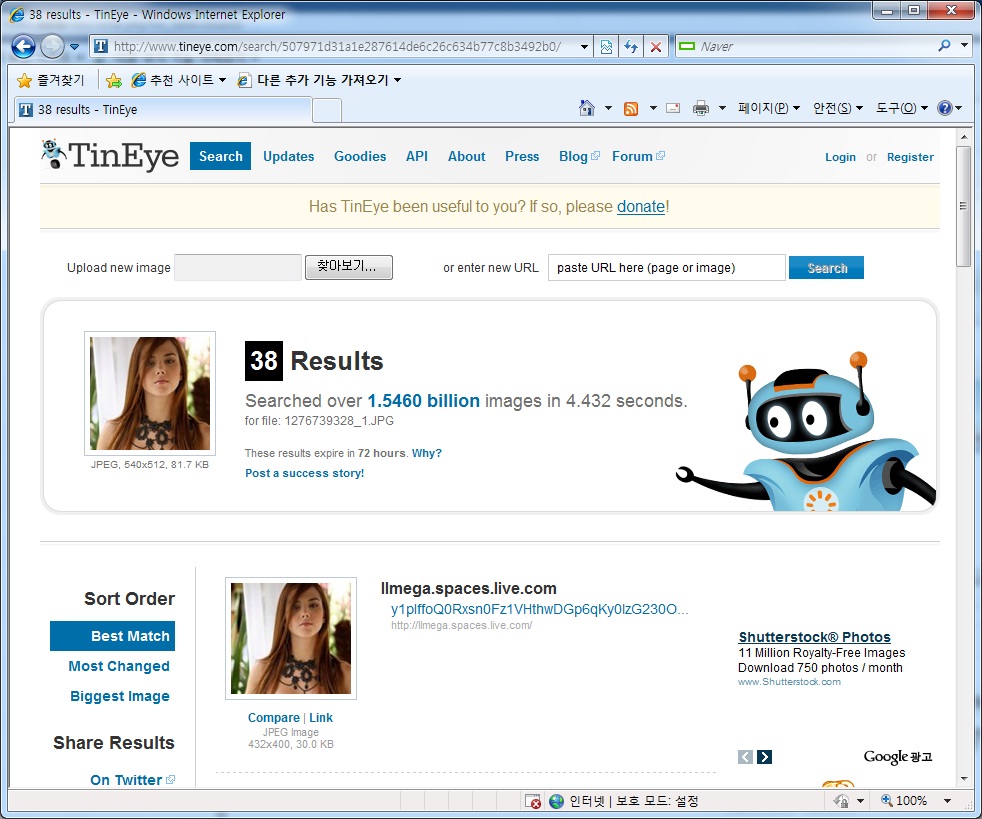This screenshot has width=982, height=819.
Task: Open a new blank tab
Action: tap(327, 110)
